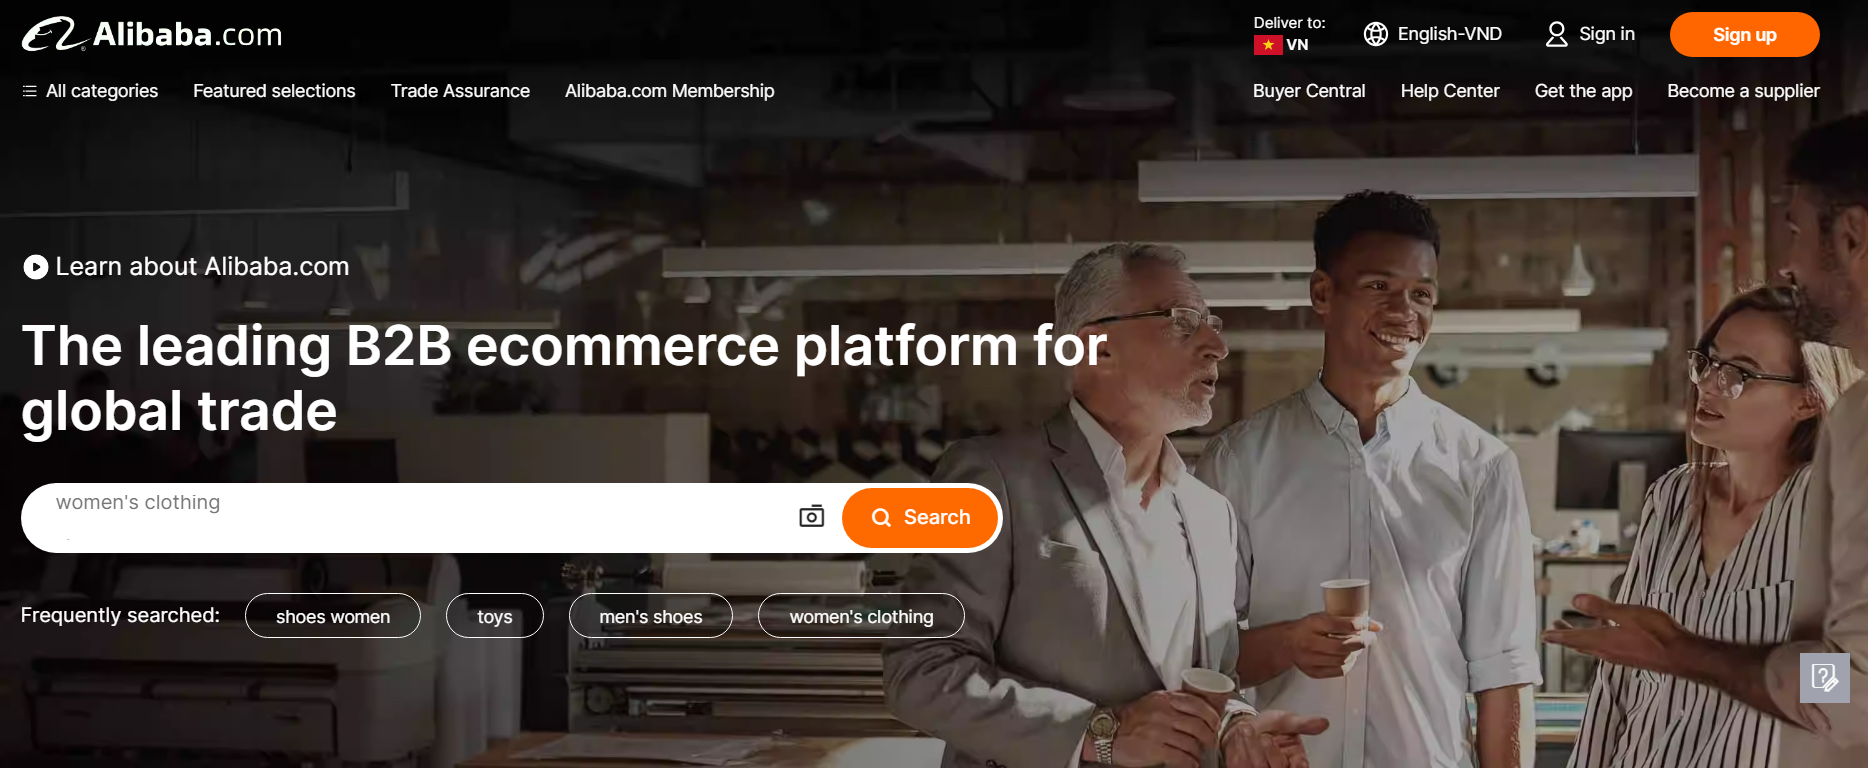Image resolution: width=1868 pixels, height=768 pixels.
Task: Click the globe language icon
Action: tap(1376, 34)
